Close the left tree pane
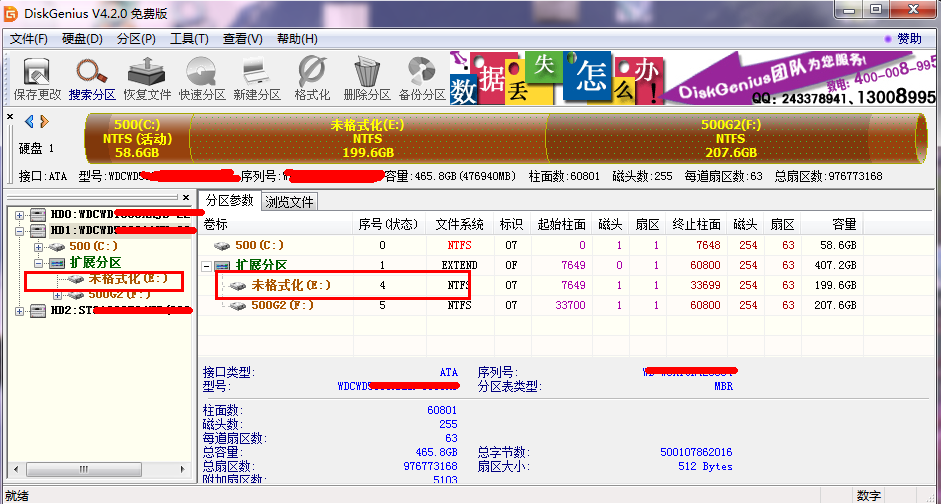 pos(186,197)
